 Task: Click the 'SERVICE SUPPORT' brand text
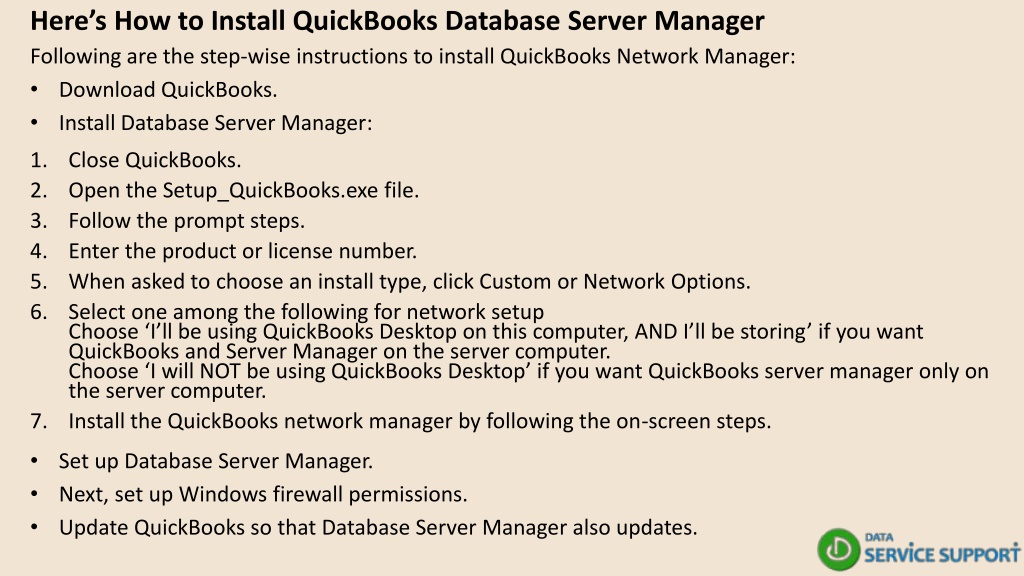point(942,554)
